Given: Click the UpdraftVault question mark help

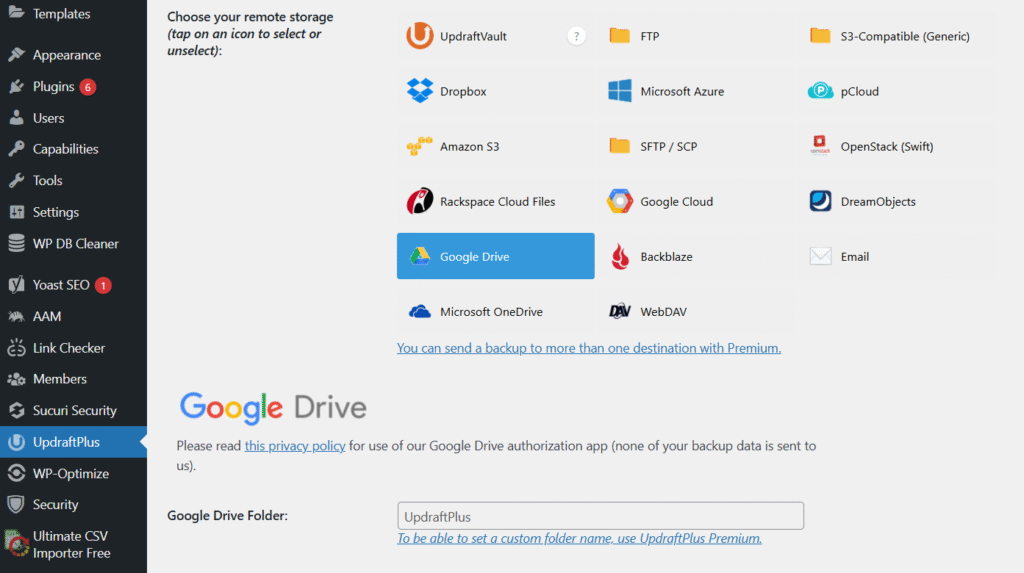Looking at the screenshot, I should tap(576, 37).
